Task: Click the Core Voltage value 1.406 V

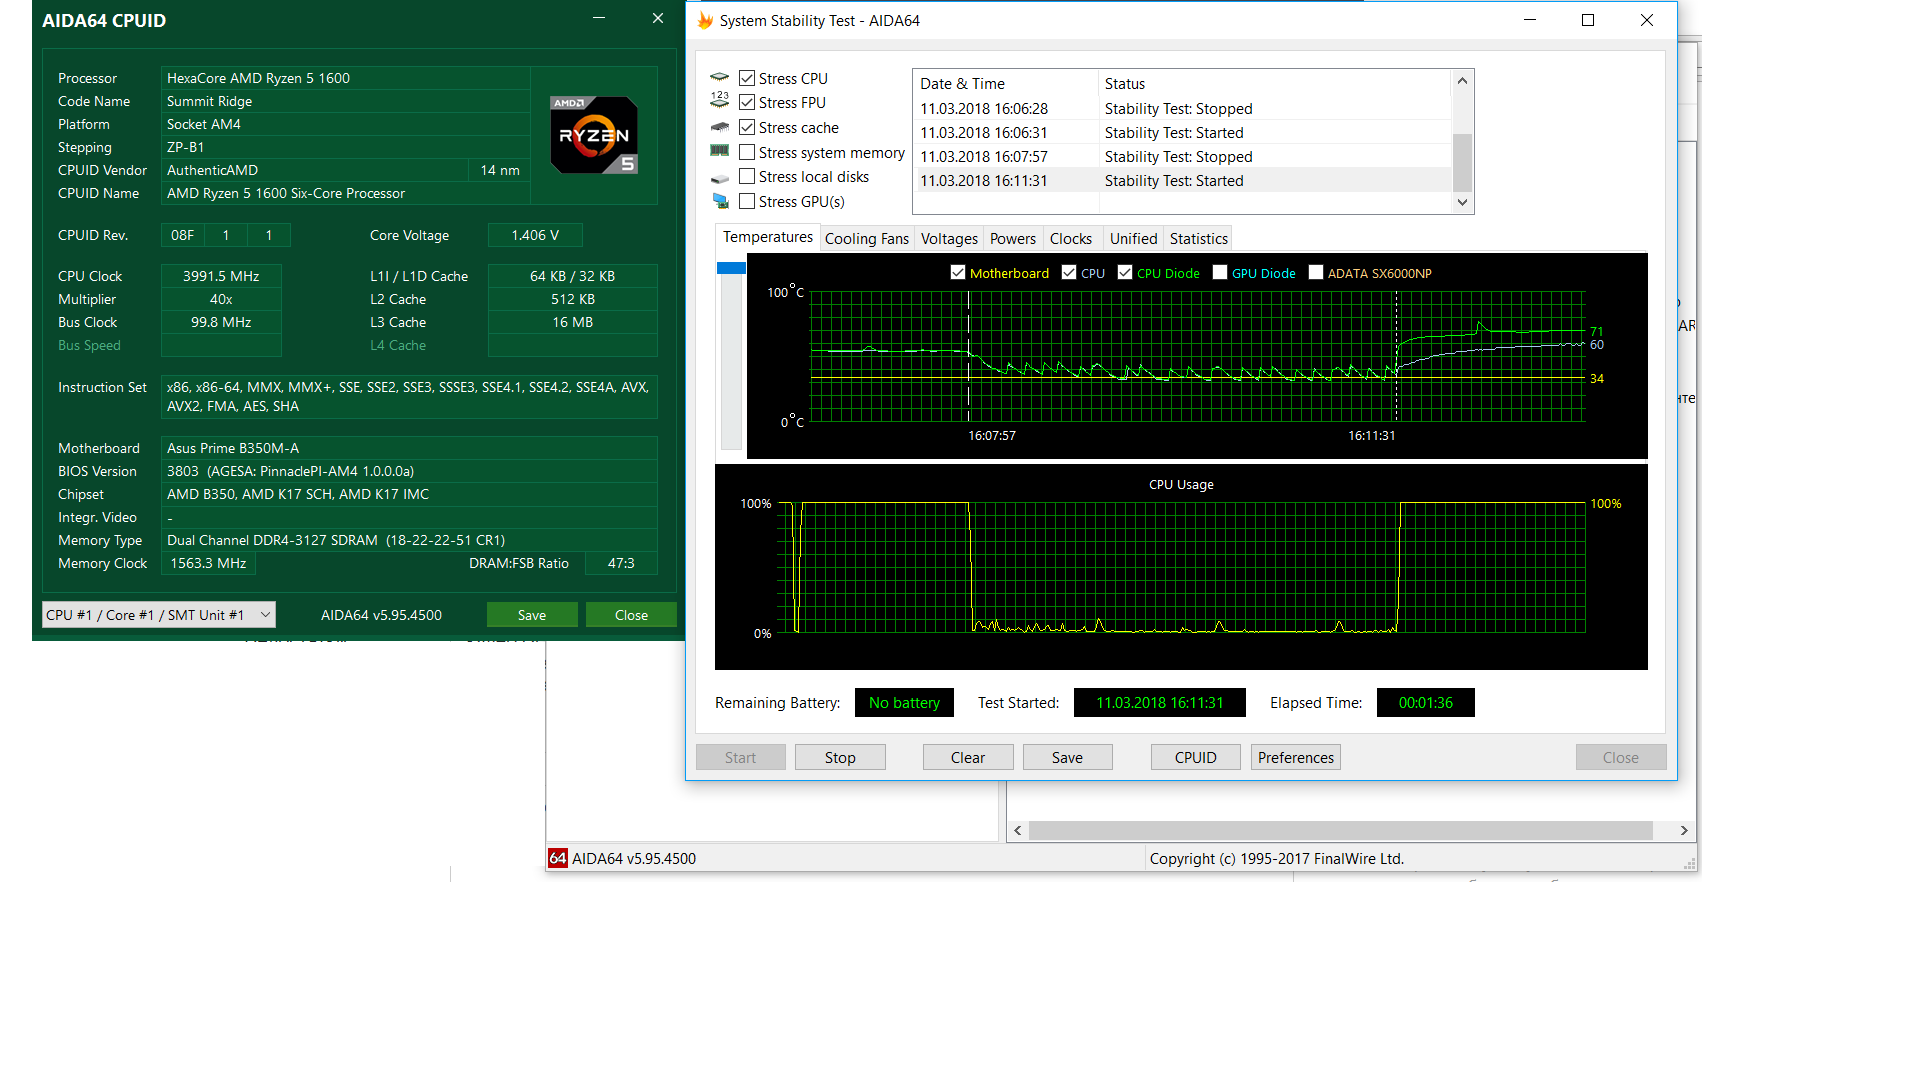Action: (x=535, y=235)
